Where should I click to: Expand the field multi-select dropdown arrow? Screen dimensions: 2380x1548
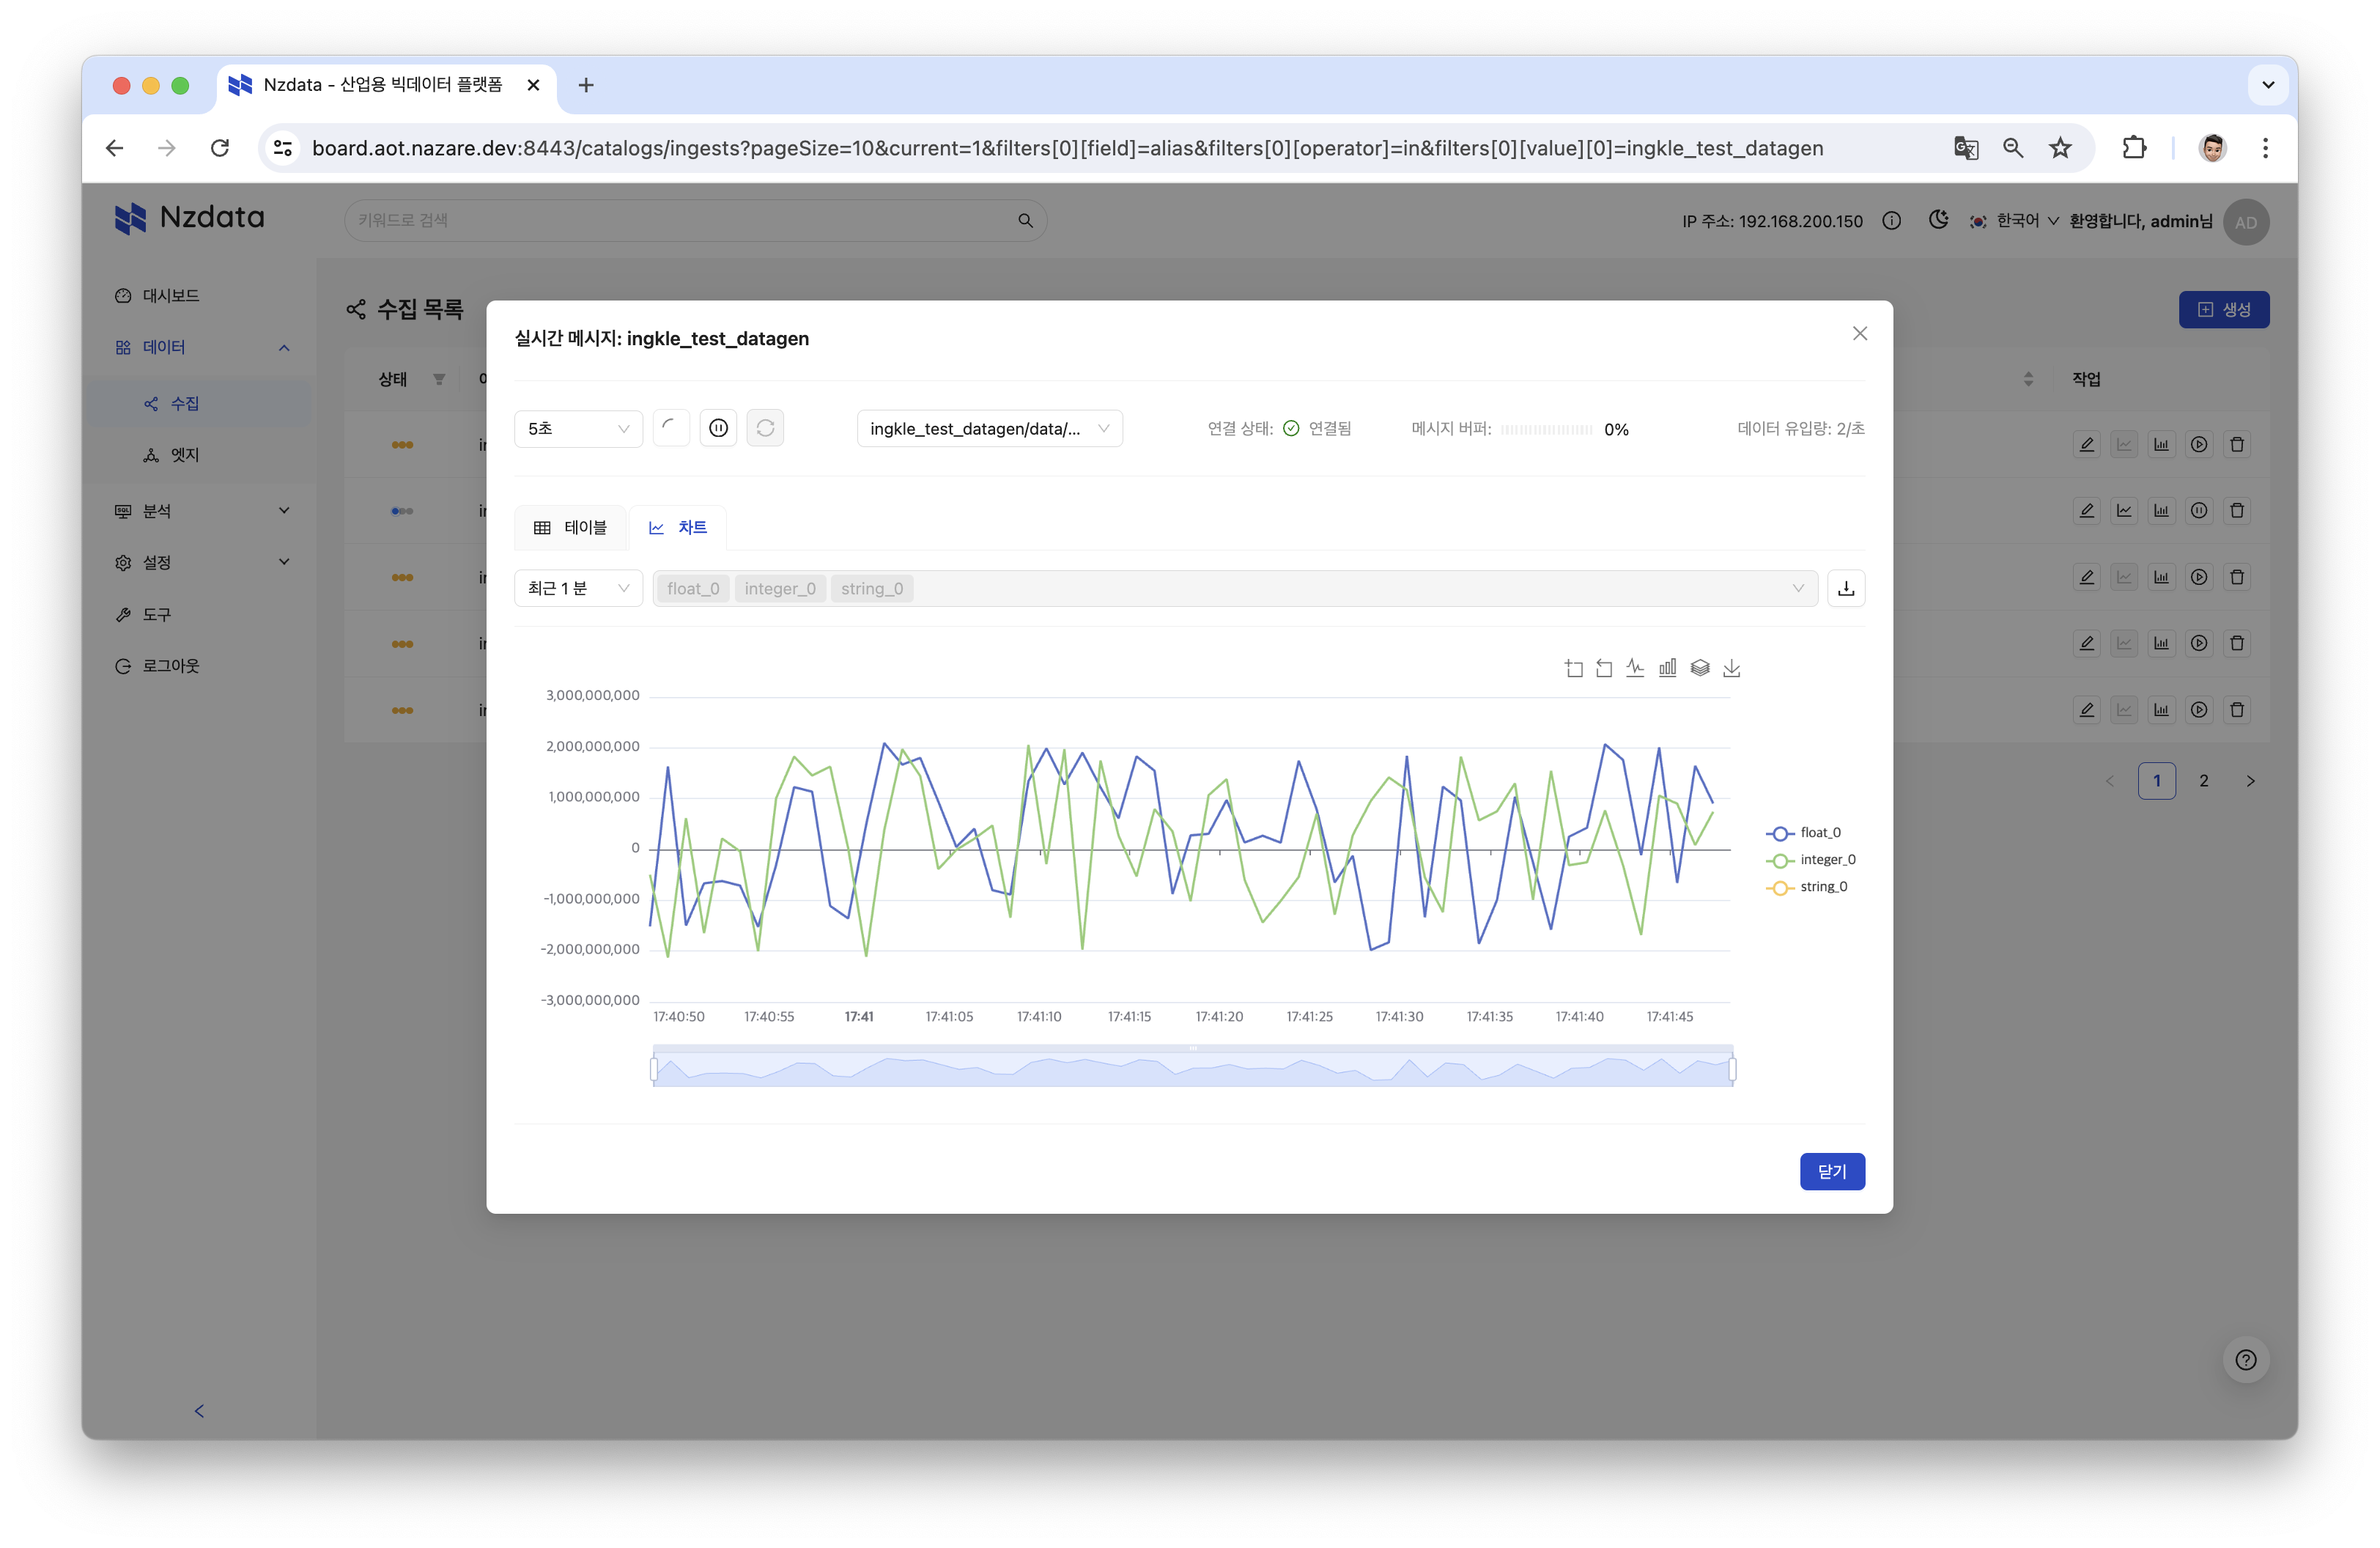pos(1797,588)
